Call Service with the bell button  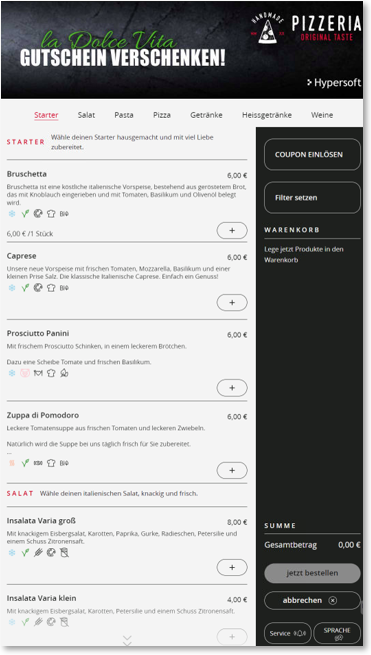click(x=287, y=633)
